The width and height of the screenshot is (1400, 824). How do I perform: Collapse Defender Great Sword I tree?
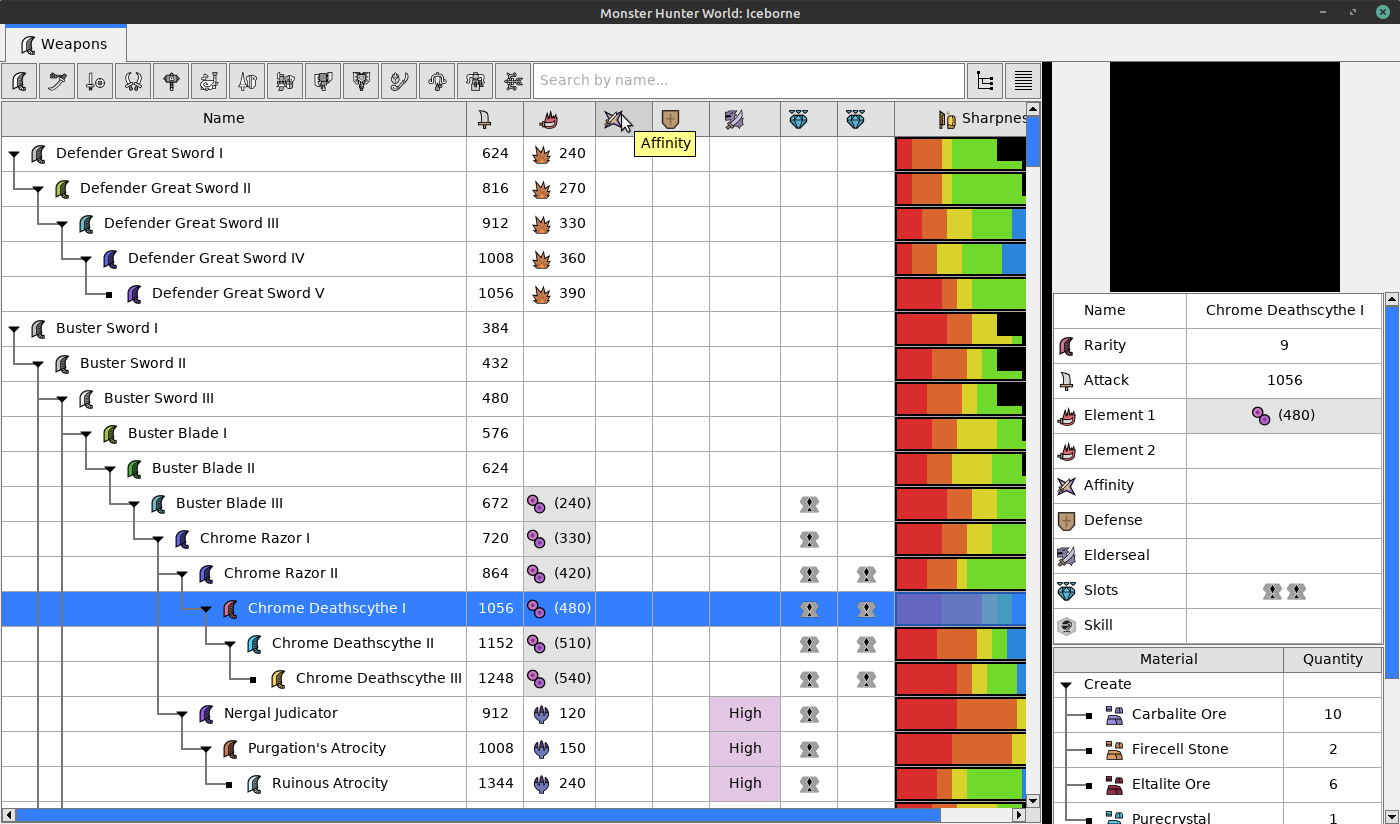click(14, 154)
